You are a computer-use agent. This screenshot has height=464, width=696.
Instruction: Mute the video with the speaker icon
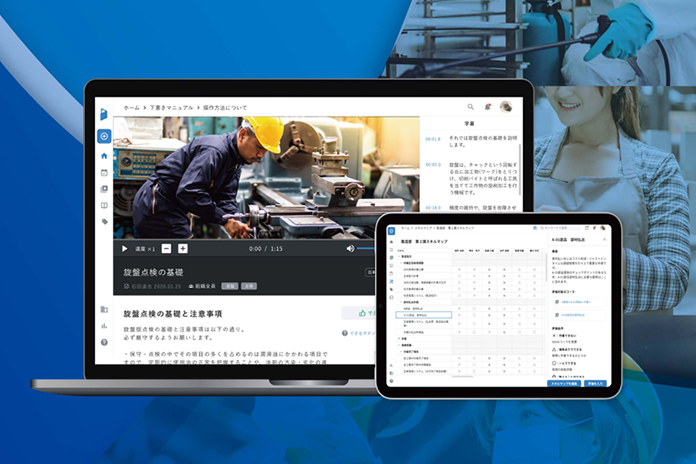(350, 248)
